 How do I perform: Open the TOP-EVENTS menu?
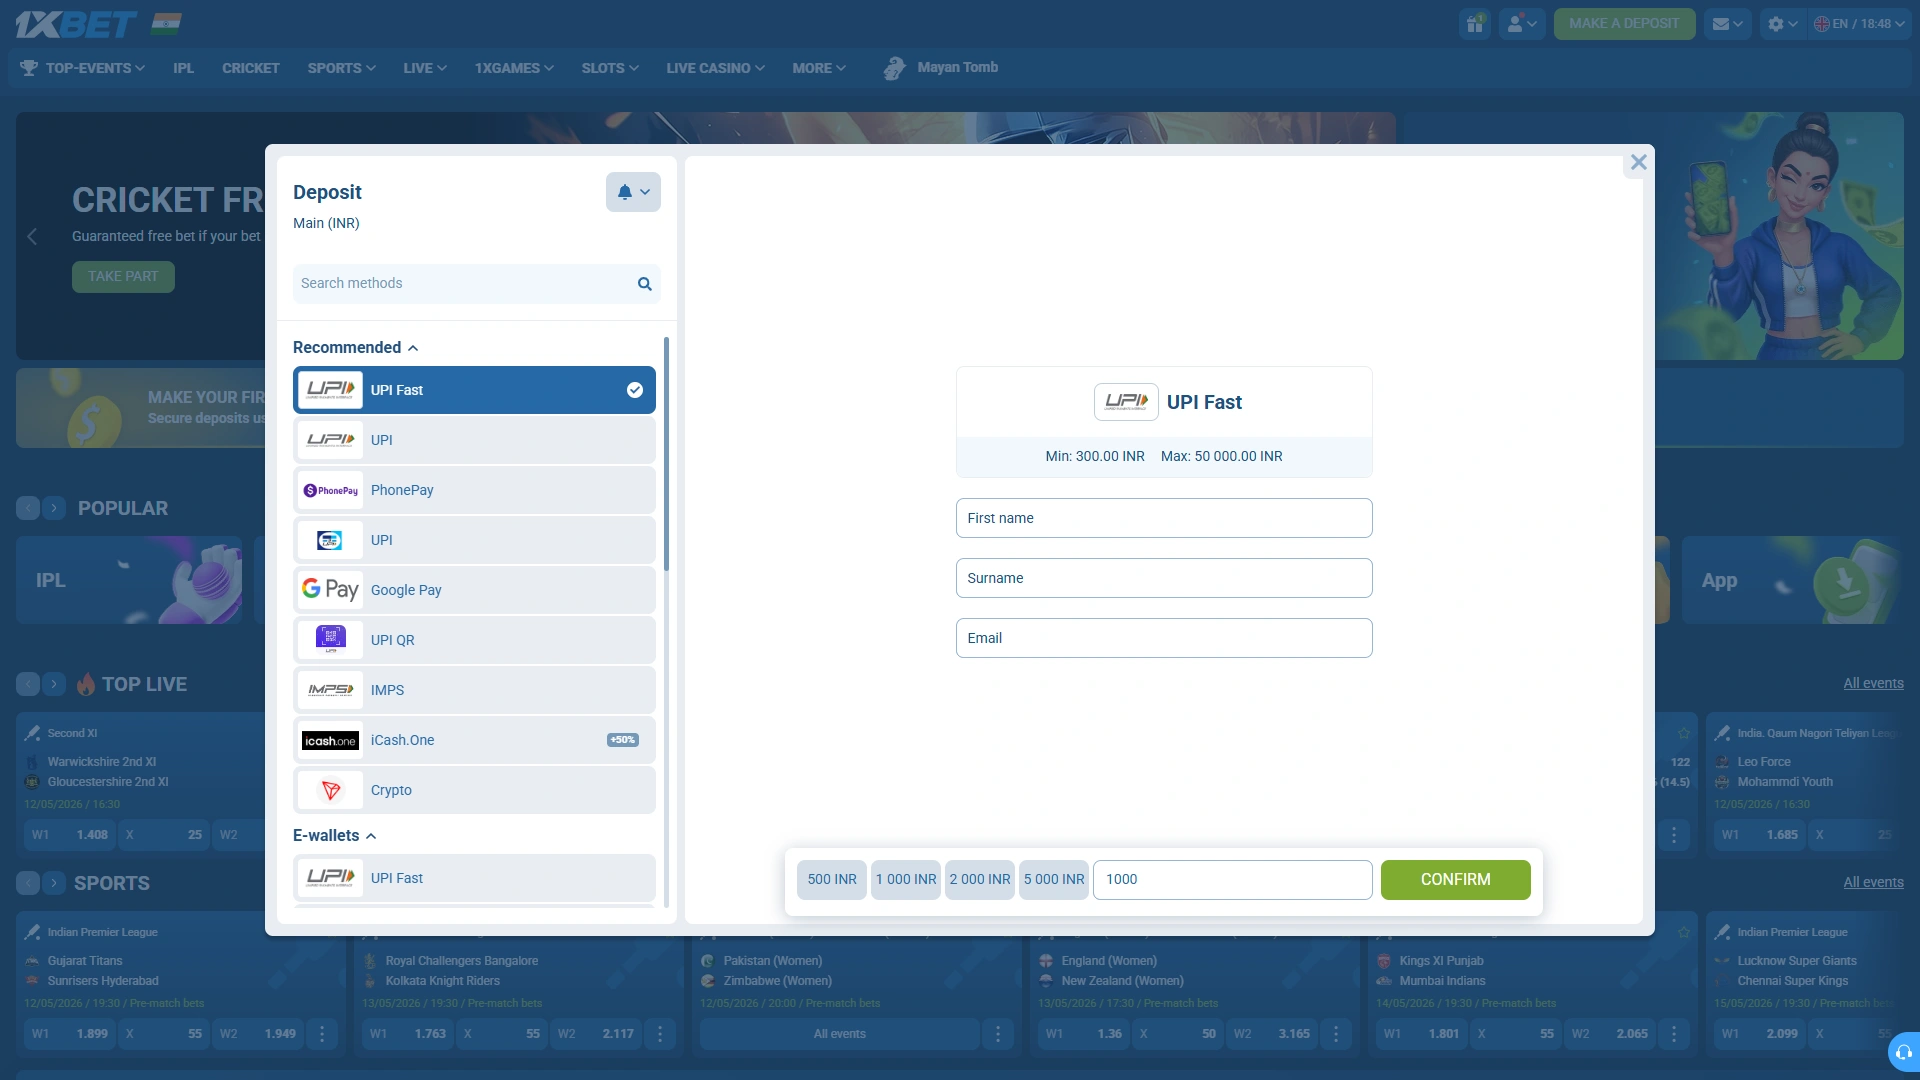coord(83,68)
